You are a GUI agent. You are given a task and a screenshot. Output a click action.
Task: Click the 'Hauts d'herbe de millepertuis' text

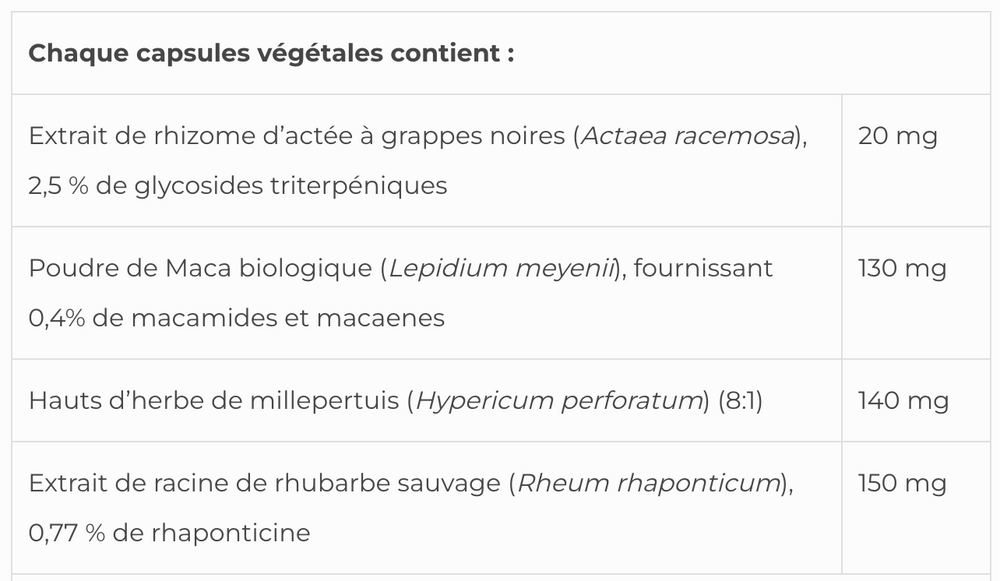click(x=213, y=401)
